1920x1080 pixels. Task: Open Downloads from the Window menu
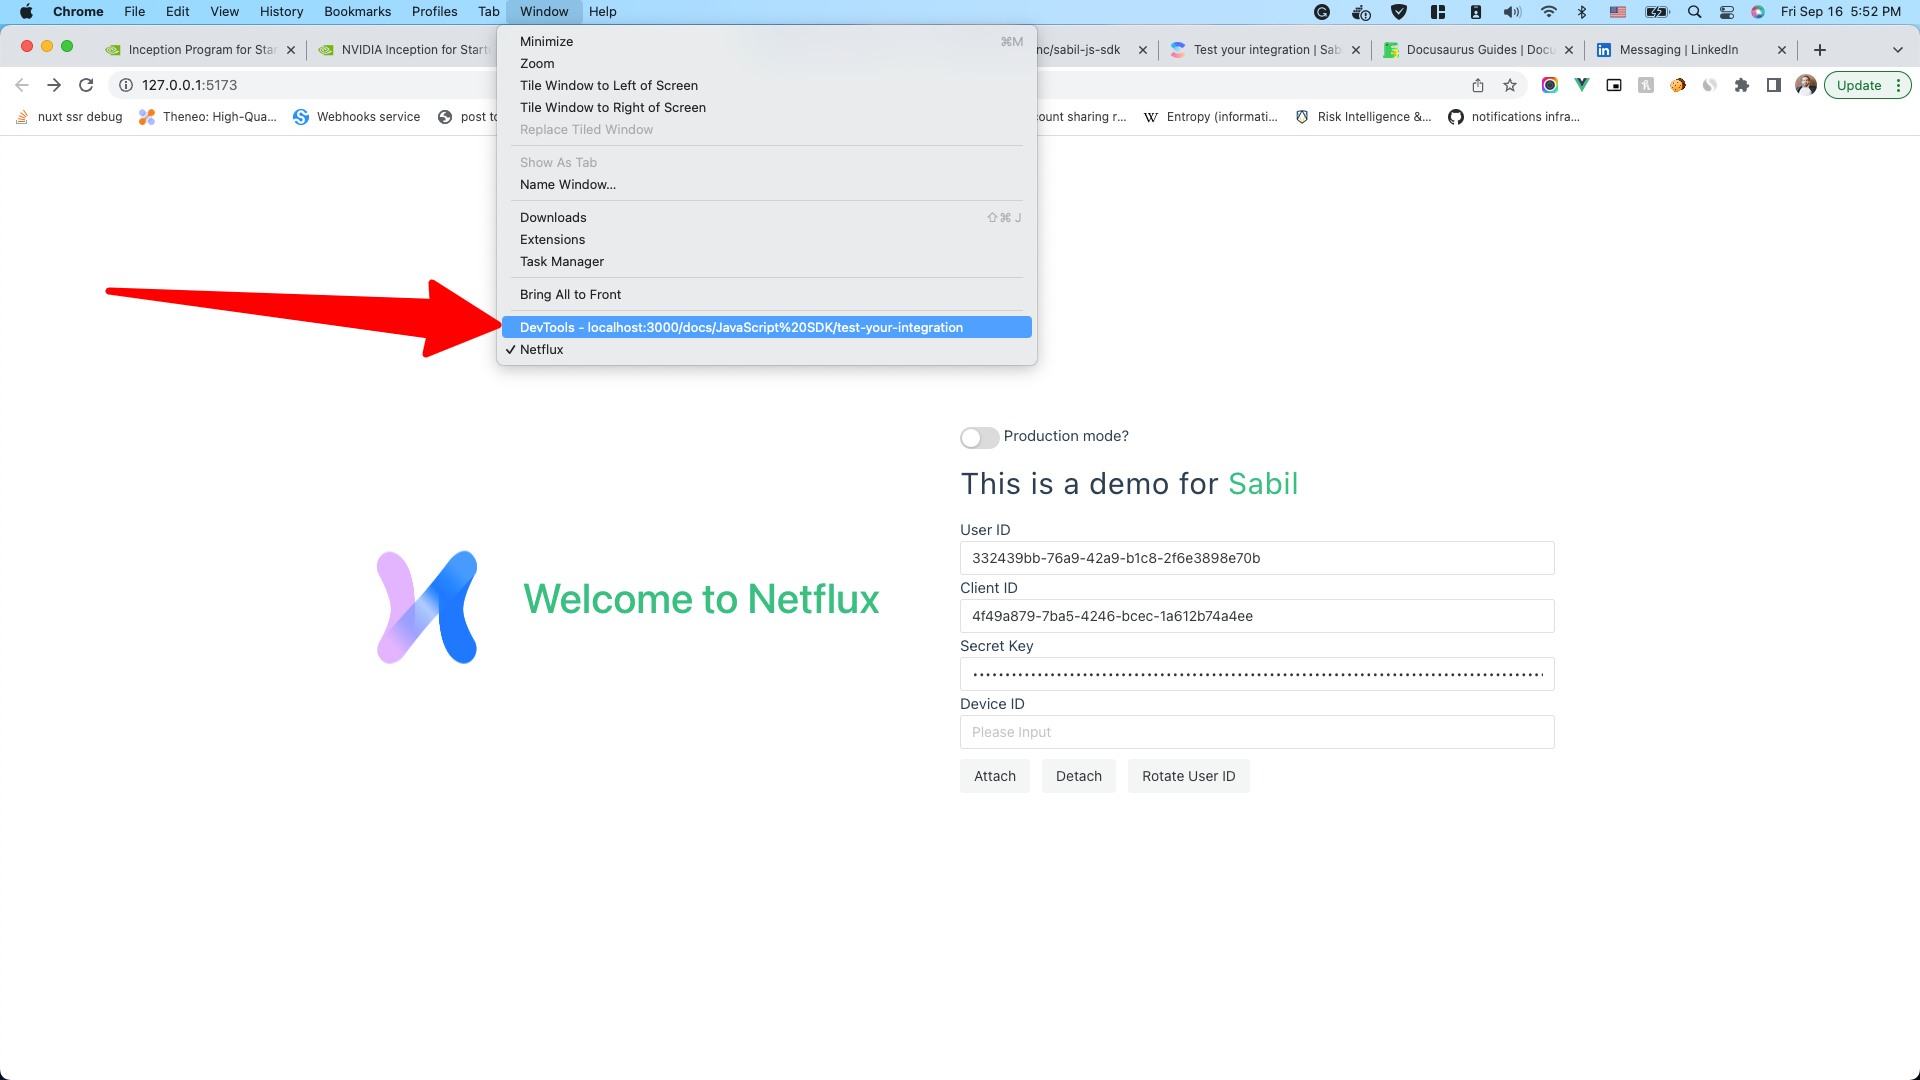point(766,217)
